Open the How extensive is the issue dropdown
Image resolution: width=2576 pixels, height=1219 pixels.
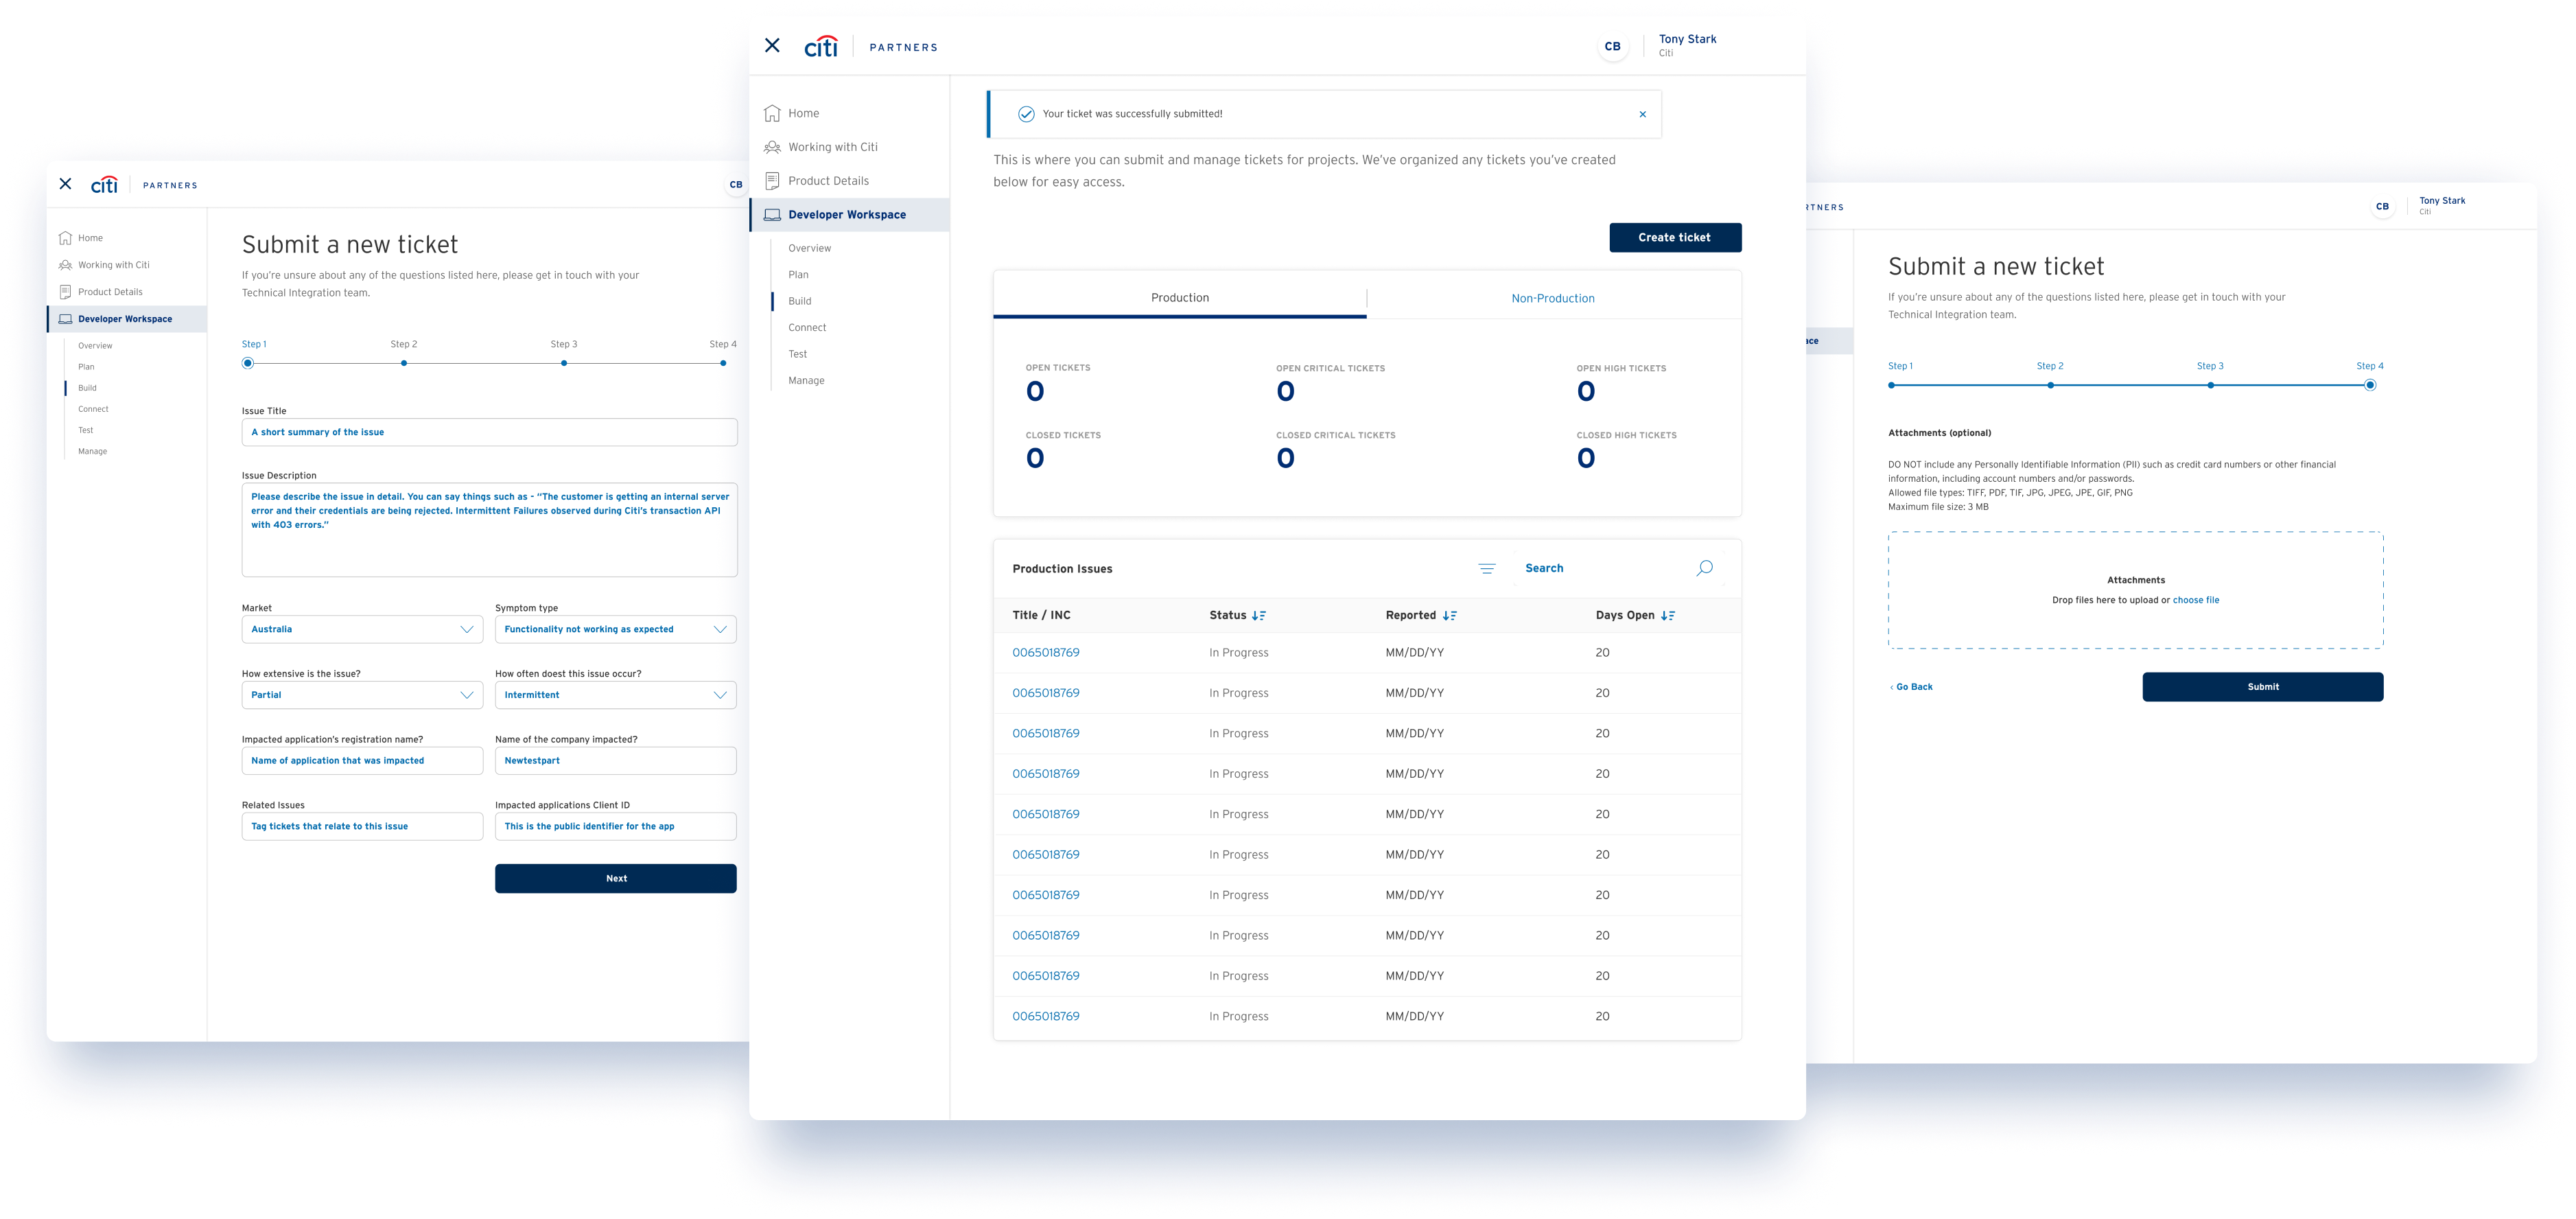point(362,695)
